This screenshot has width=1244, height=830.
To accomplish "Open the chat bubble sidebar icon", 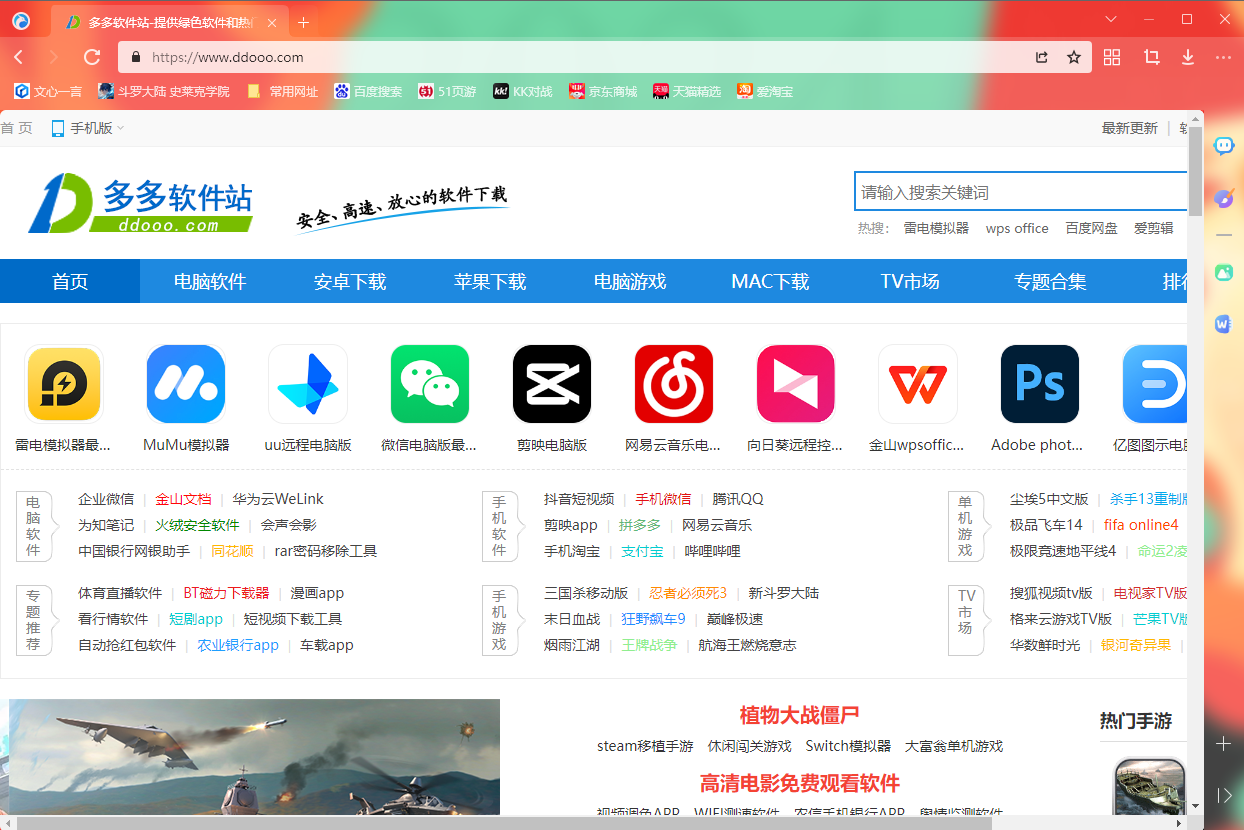I will coord(1224,146).
